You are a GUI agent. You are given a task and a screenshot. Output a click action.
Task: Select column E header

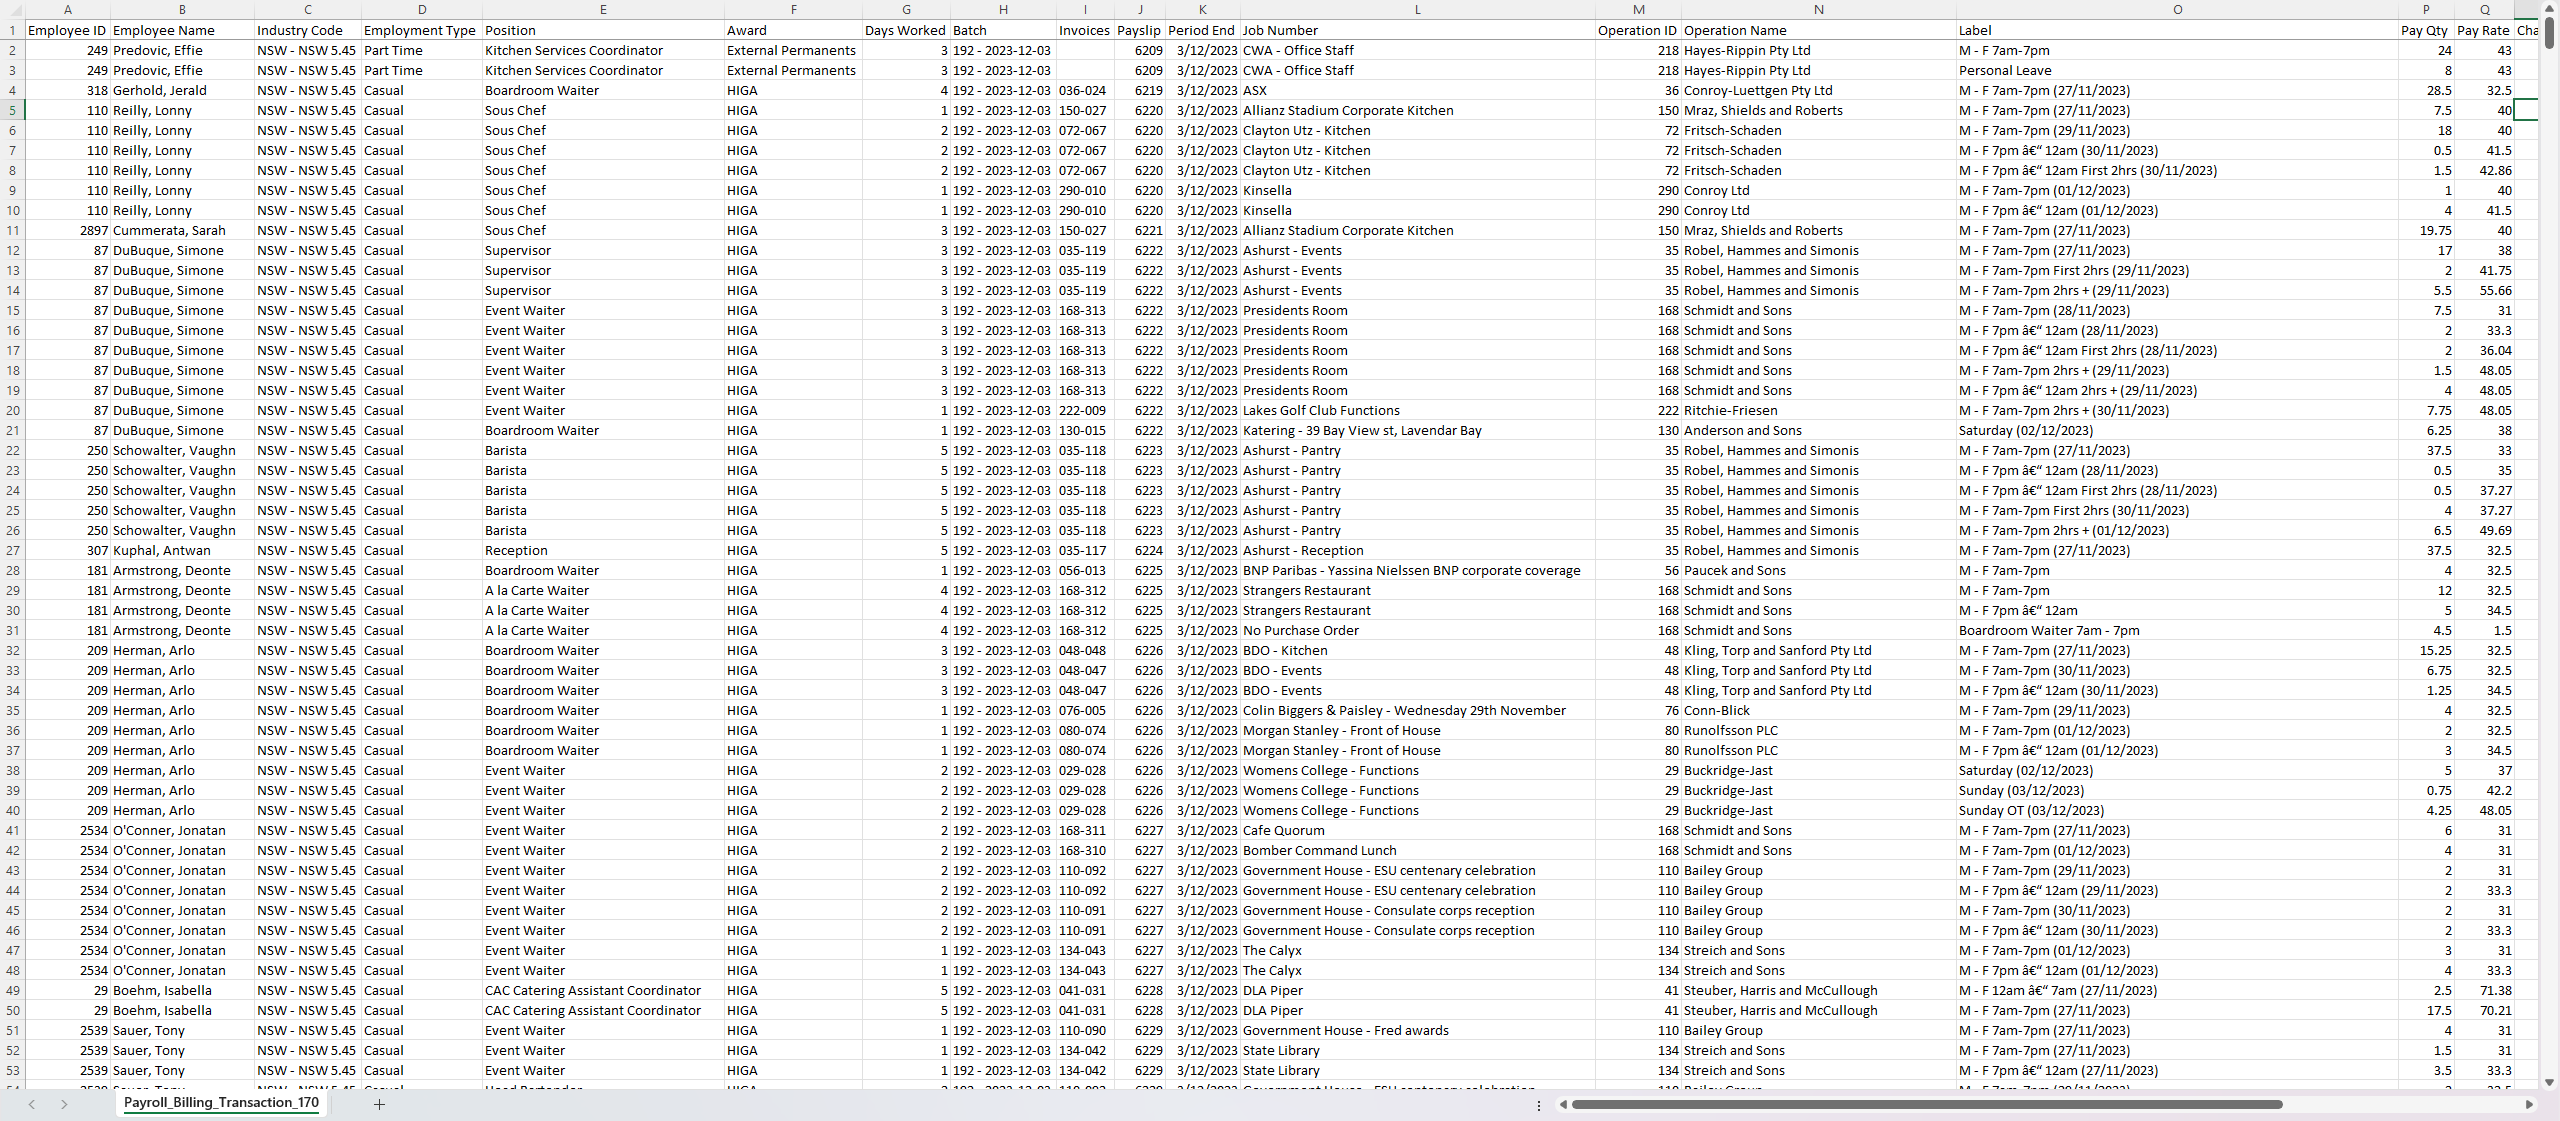tap(603, 9)
